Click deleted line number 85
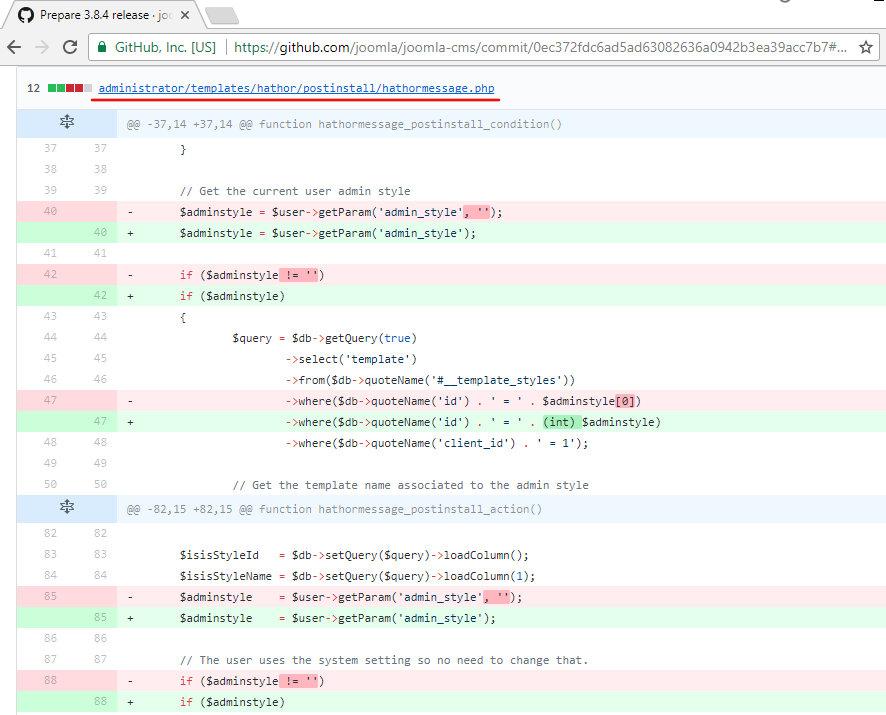 tap(50, 596)
